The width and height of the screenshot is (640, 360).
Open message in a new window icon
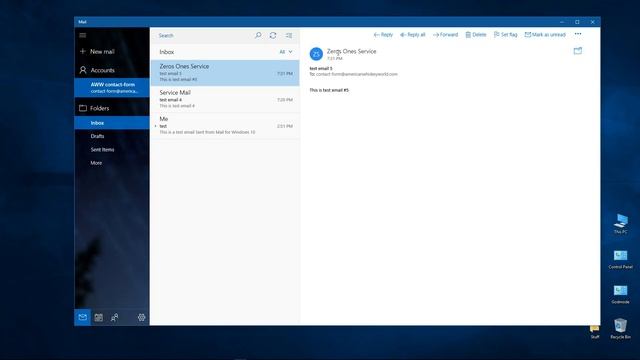(578, 51)
